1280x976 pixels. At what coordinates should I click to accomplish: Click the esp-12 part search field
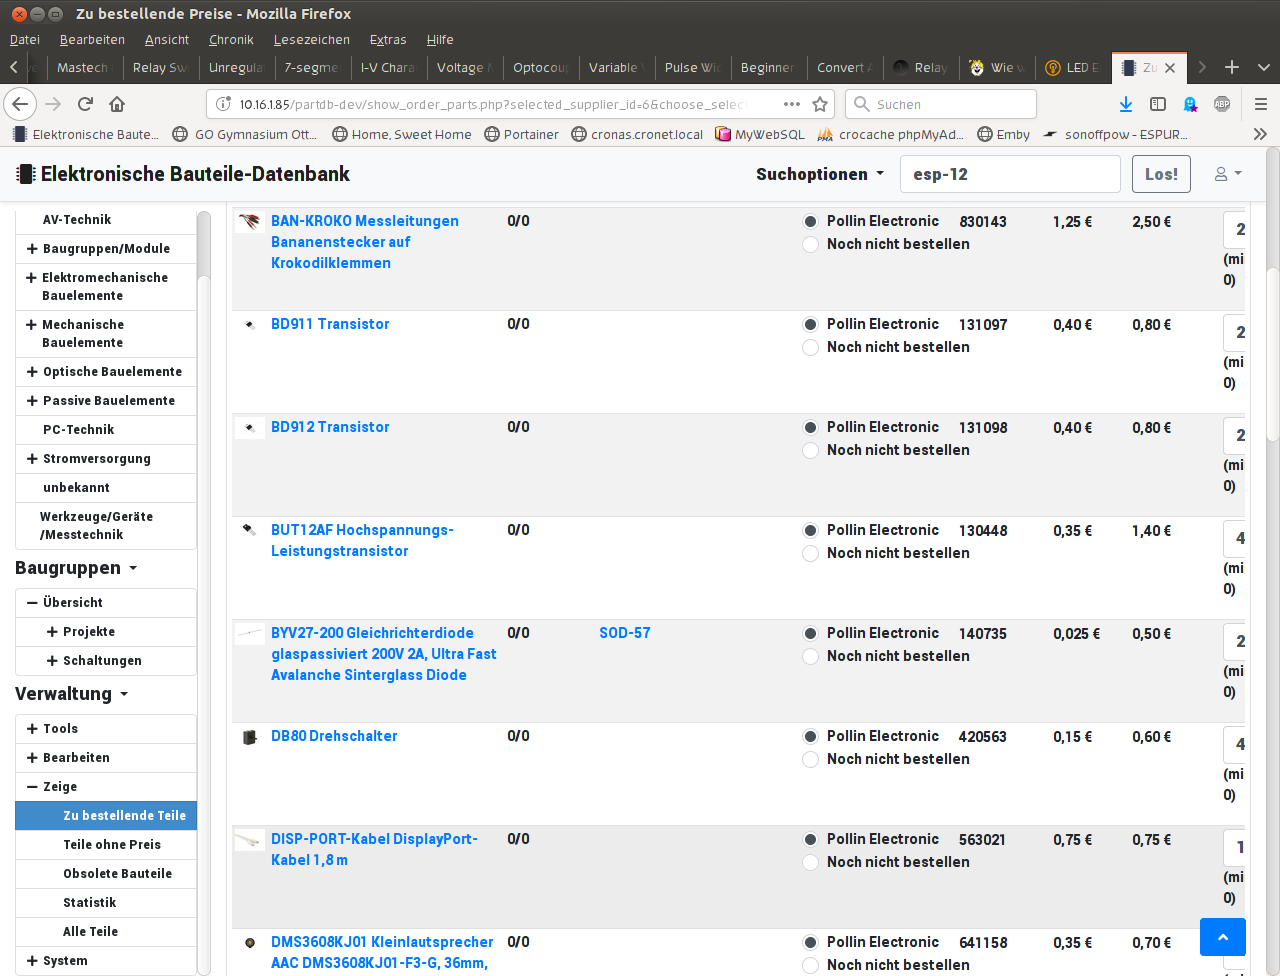tap(1010, 174)
